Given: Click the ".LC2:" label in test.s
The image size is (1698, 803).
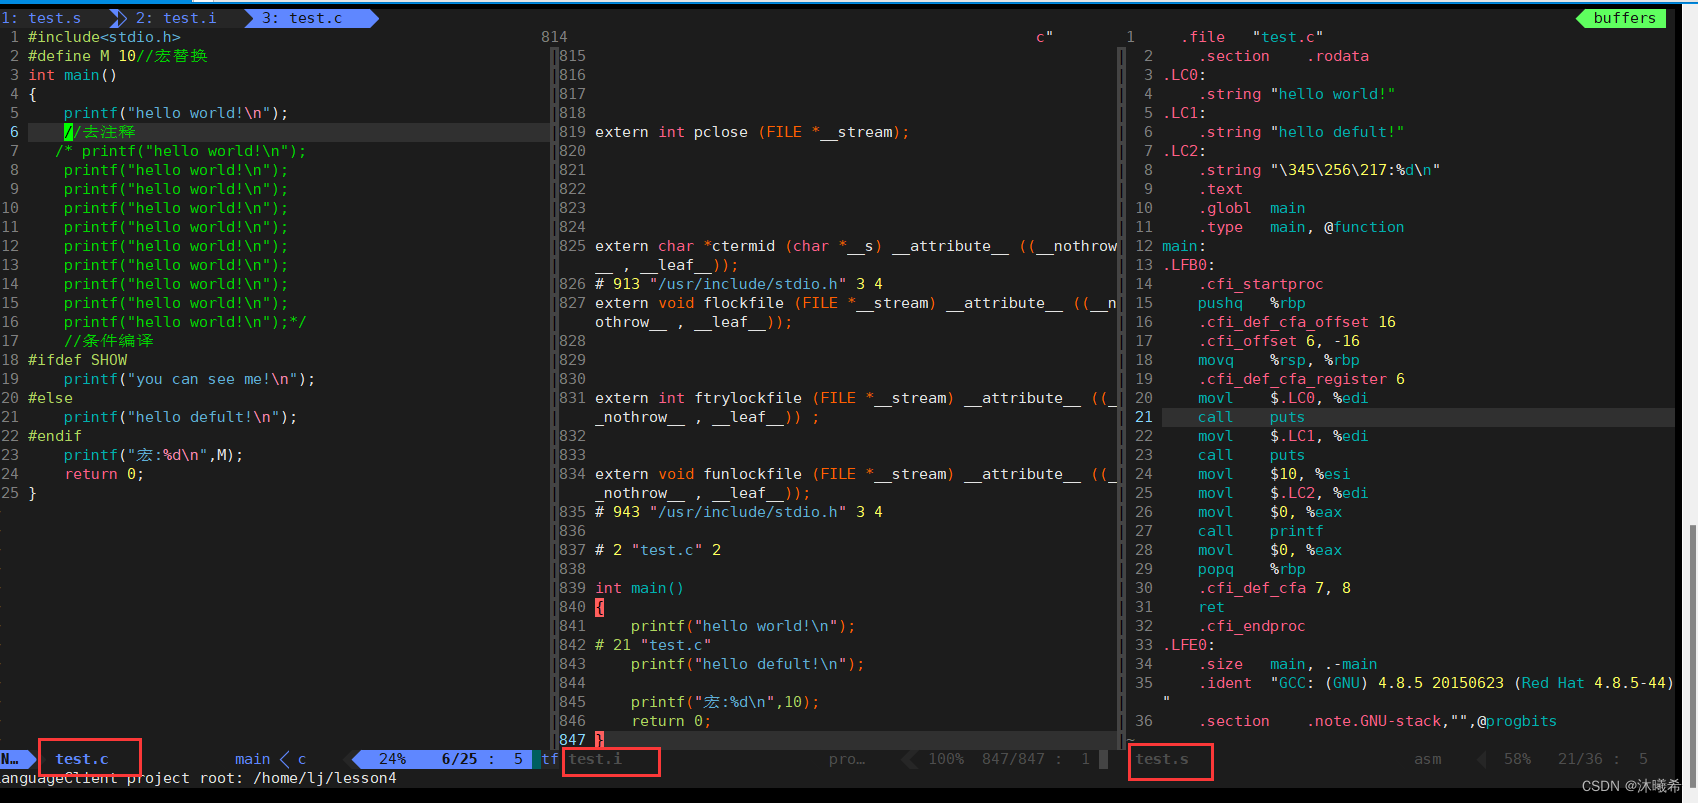Looking at the screenshot, I should 1184,151.
